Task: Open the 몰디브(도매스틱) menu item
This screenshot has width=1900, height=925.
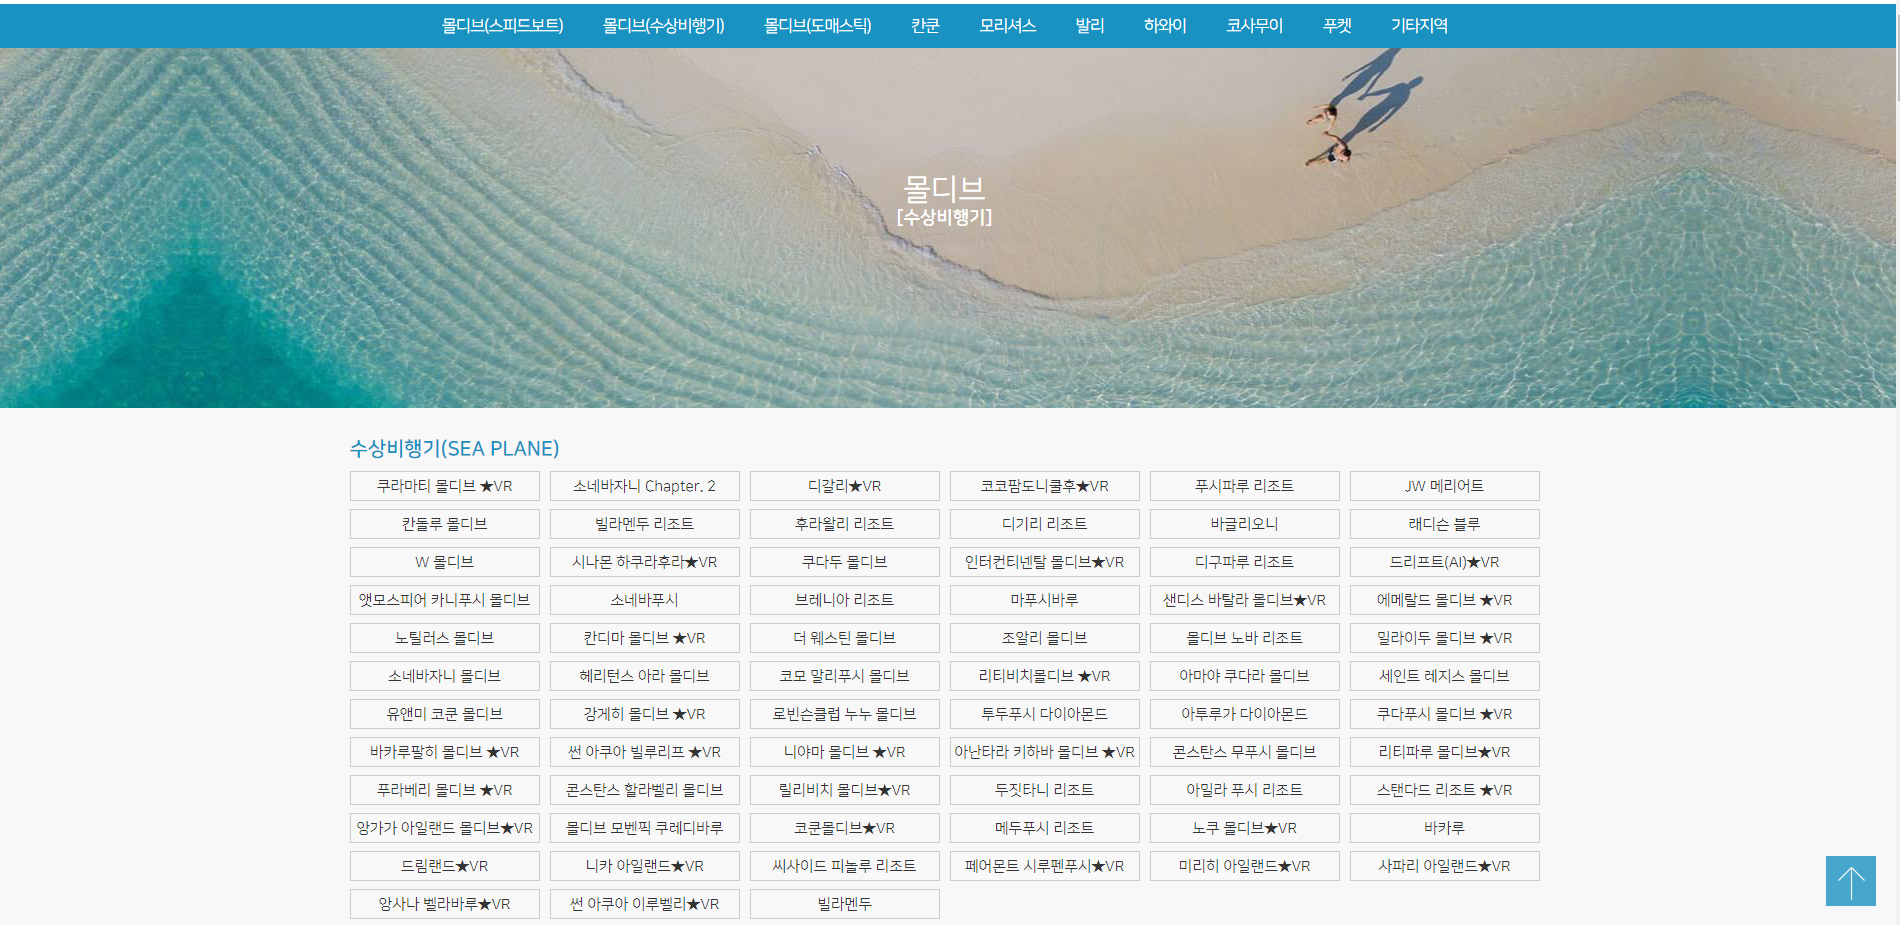Action: point(820,25)
